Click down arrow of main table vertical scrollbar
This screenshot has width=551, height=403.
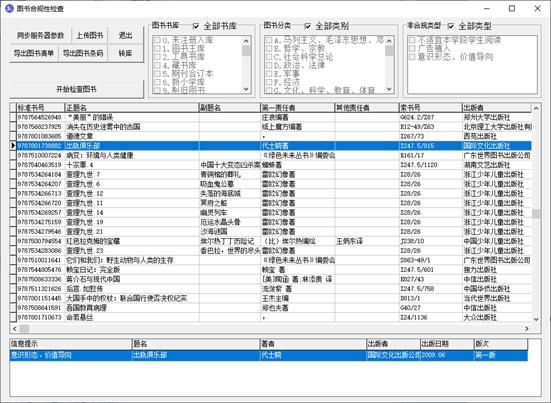[536, 319]
